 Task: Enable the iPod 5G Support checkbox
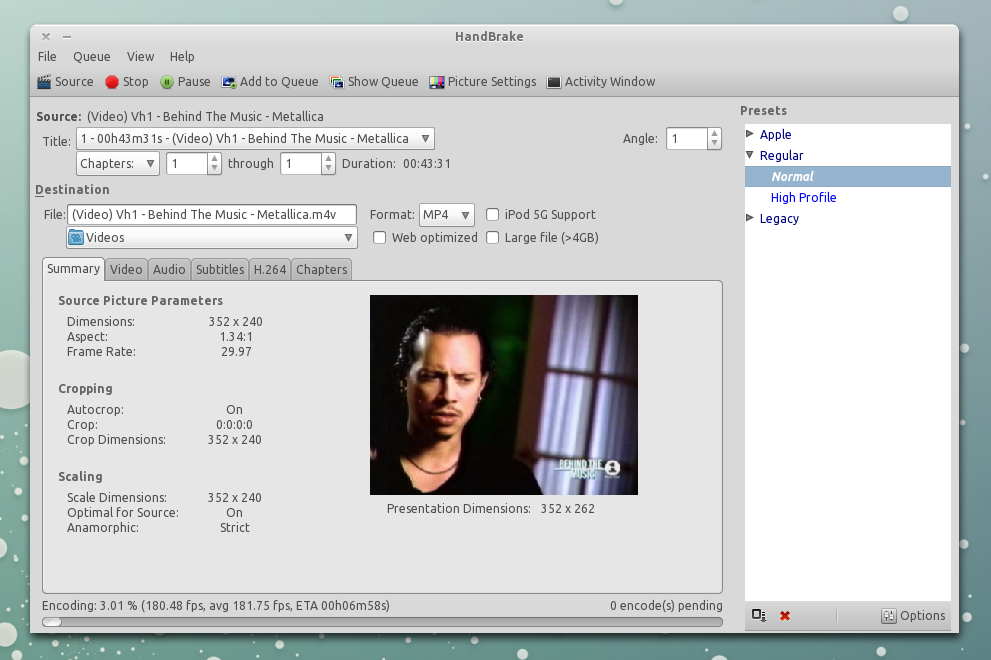[x=493, y=214]
